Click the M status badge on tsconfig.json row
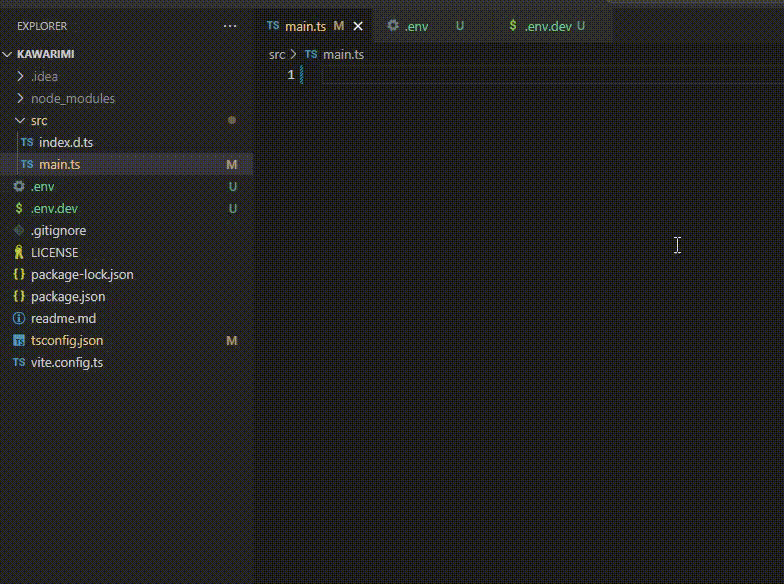784x584 pixels. 232,340
